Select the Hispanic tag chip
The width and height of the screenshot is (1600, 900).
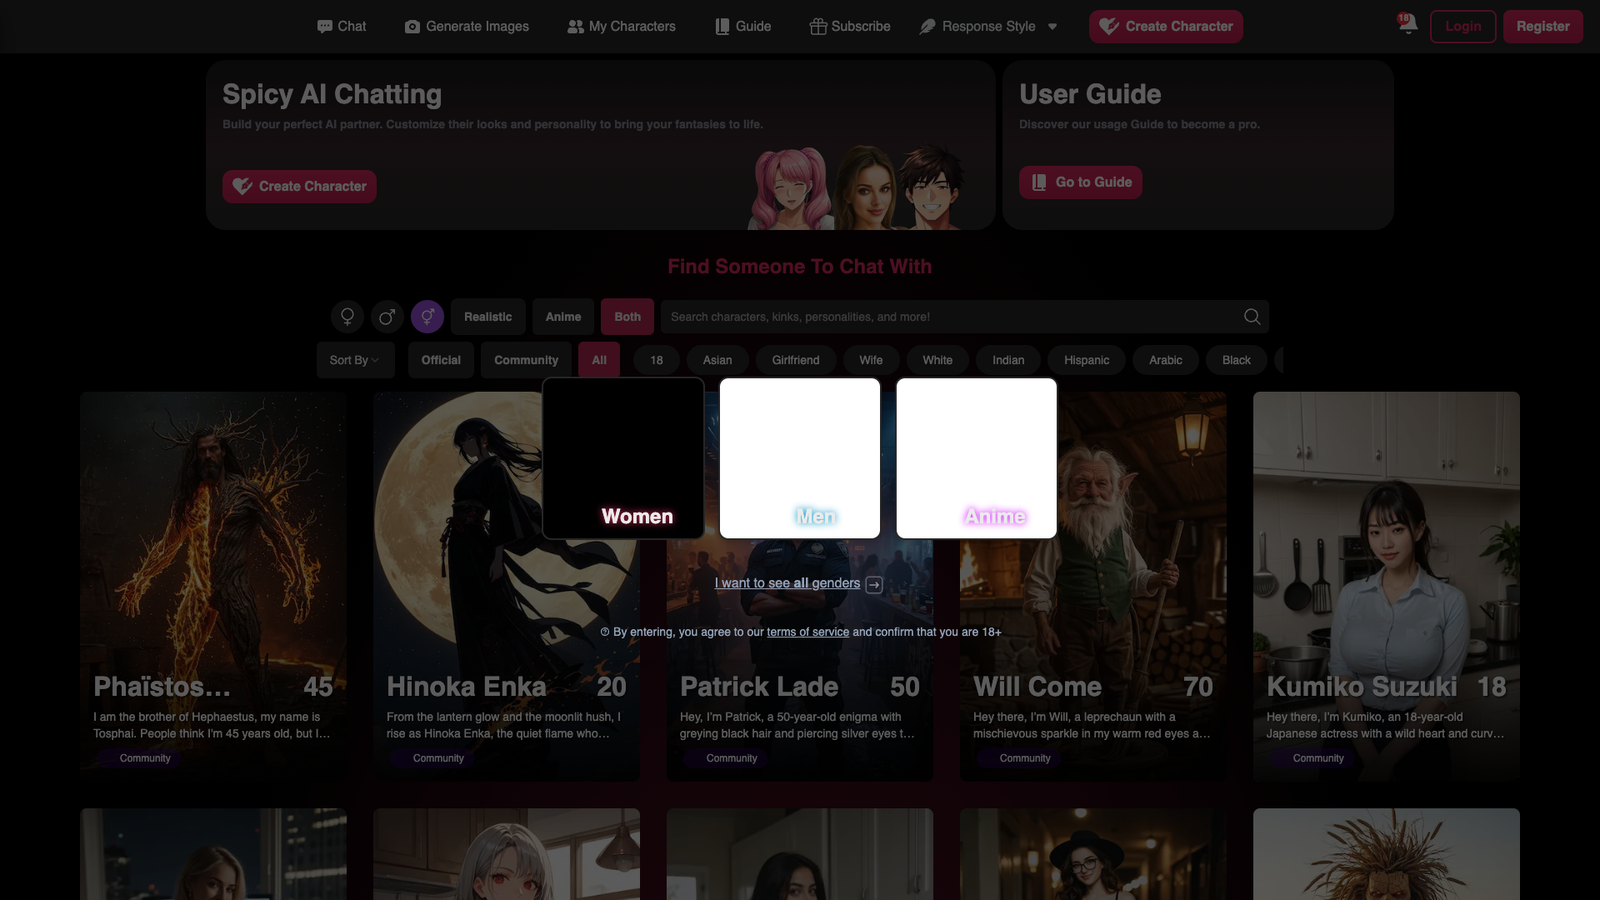point(1087,360)
